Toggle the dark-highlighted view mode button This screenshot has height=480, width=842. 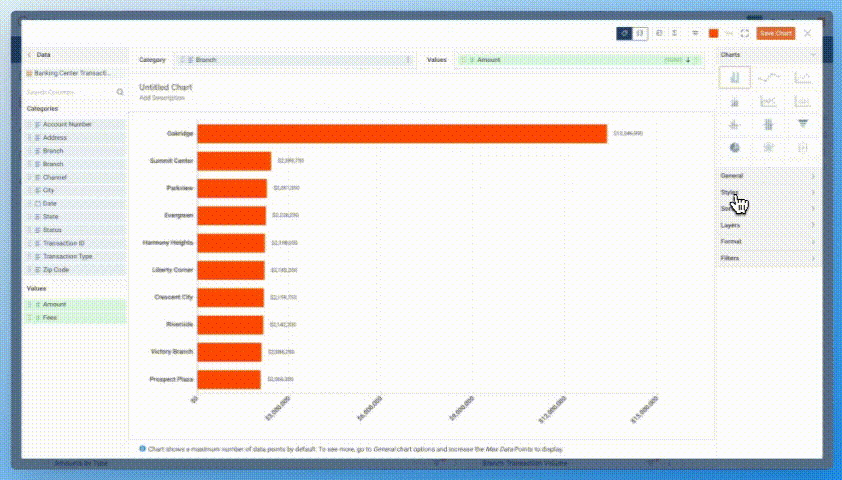[624, 33]
